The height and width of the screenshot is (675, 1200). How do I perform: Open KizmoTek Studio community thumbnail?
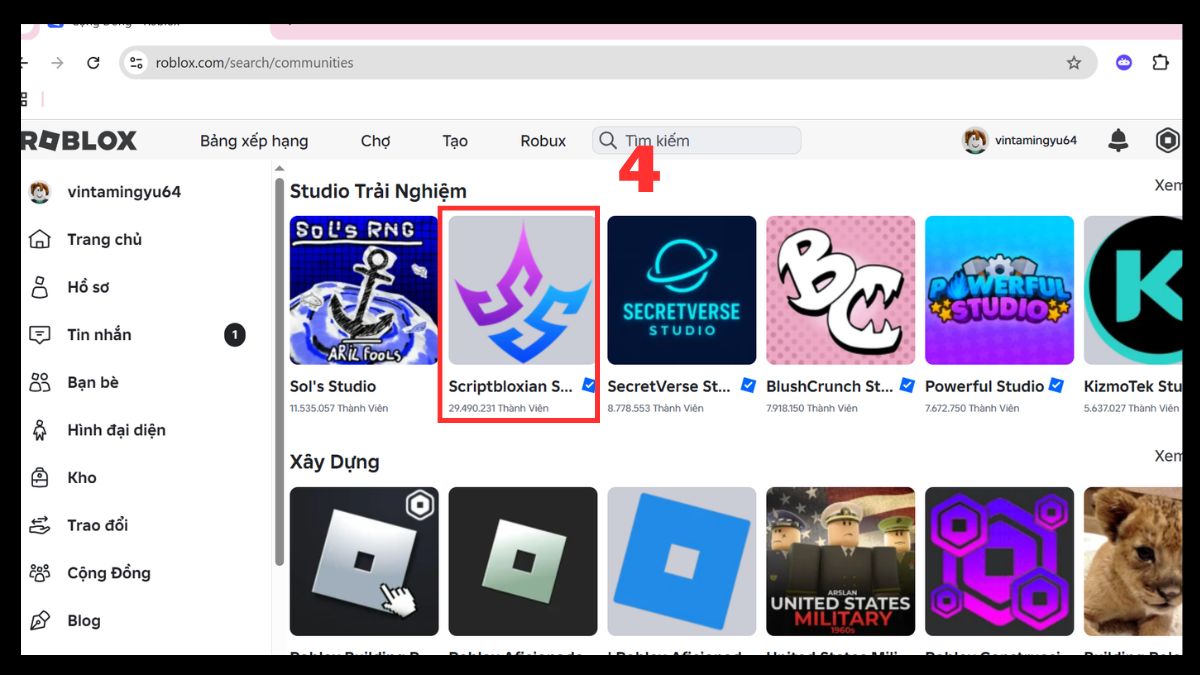click(x=1133, y=290)
